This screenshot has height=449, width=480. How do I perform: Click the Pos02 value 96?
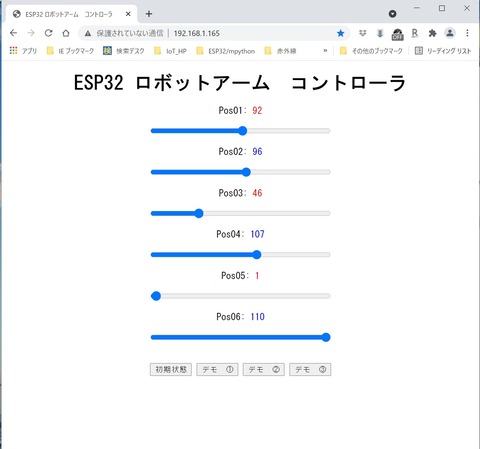pos(257,152)
